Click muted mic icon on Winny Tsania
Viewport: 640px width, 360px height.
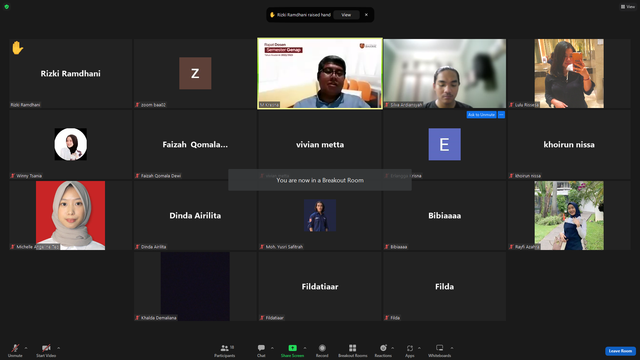coord(13,176)
